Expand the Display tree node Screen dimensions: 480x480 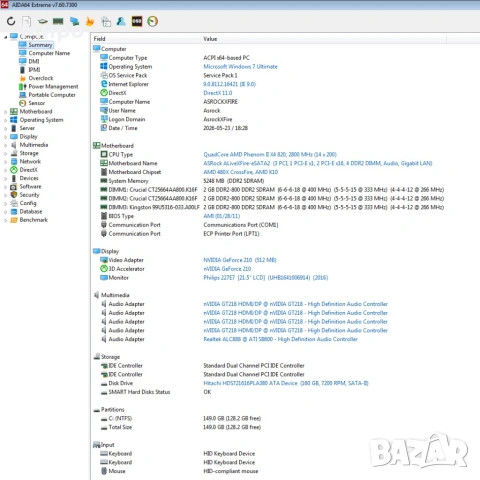(5, 137)
